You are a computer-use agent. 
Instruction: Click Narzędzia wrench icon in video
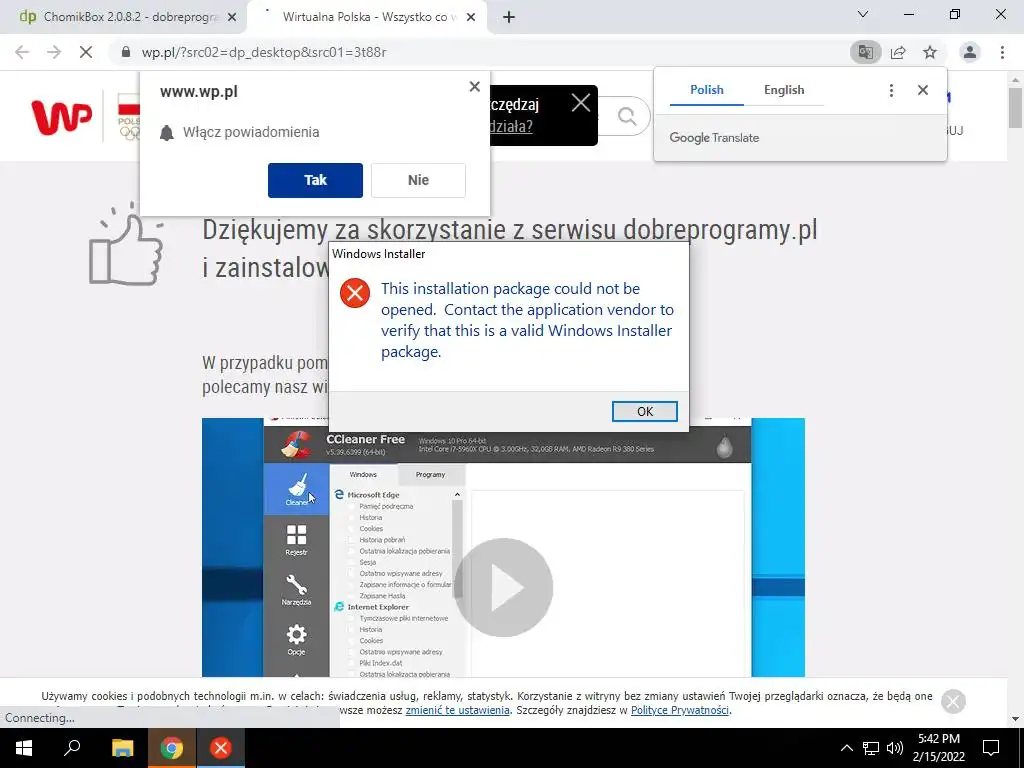coord(296,590)
